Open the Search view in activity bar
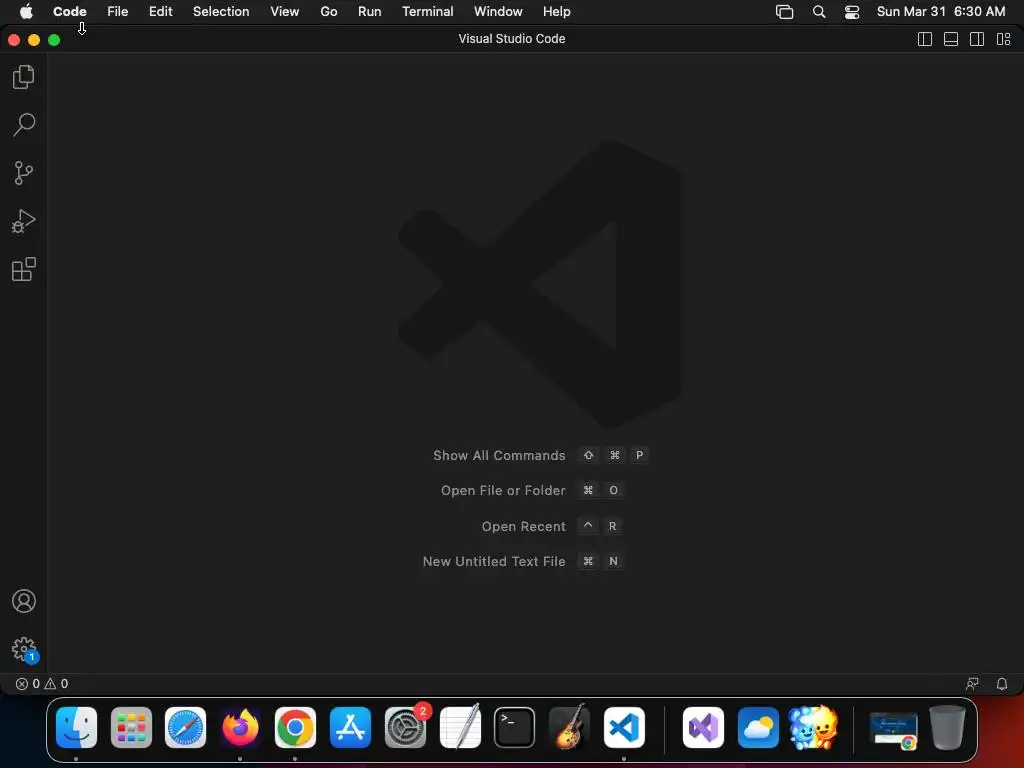The width and height of the screenshot is (1024, 768). [24, 125]
